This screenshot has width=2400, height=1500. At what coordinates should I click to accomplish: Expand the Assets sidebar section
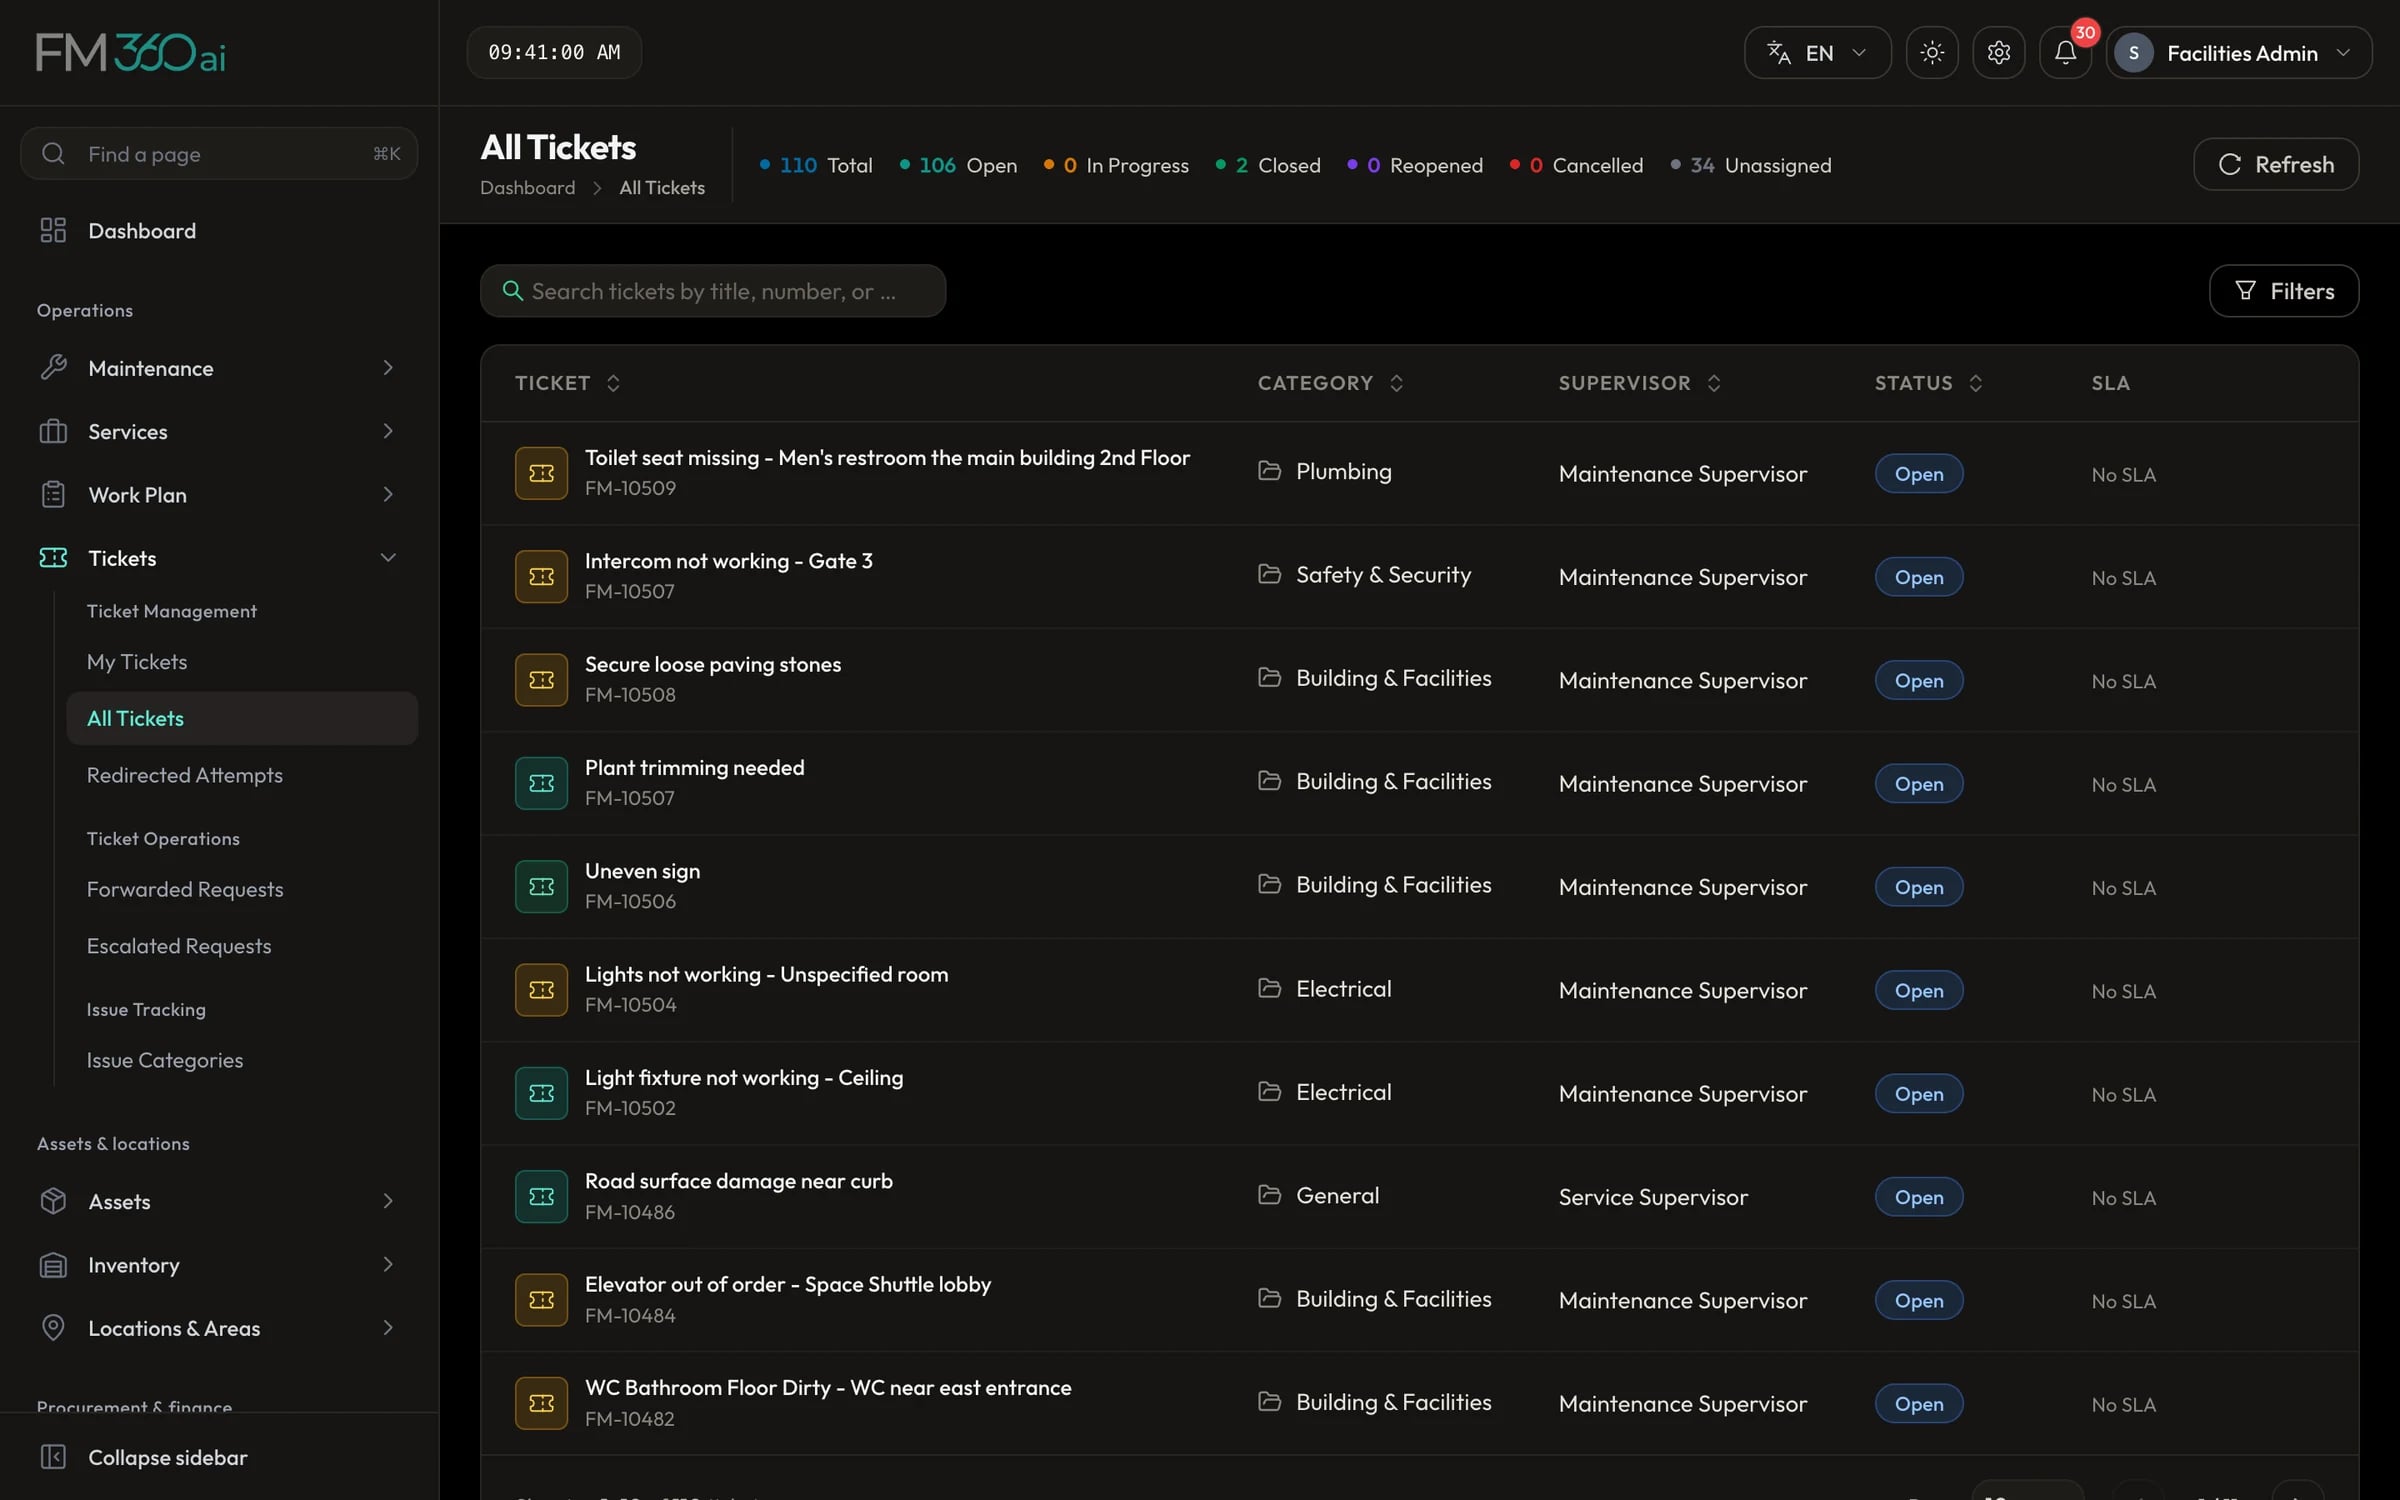(x=219, y=1201)
